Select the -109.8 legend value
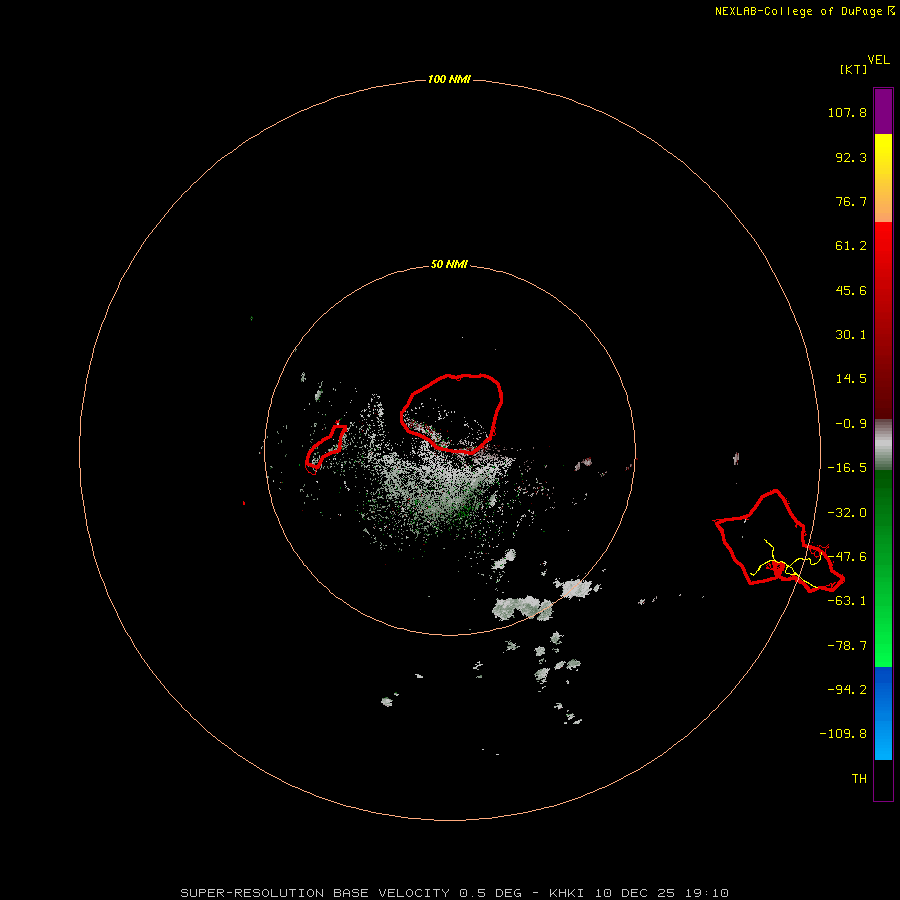Viewport: 900px width, 900px height. tap(843, 734)
